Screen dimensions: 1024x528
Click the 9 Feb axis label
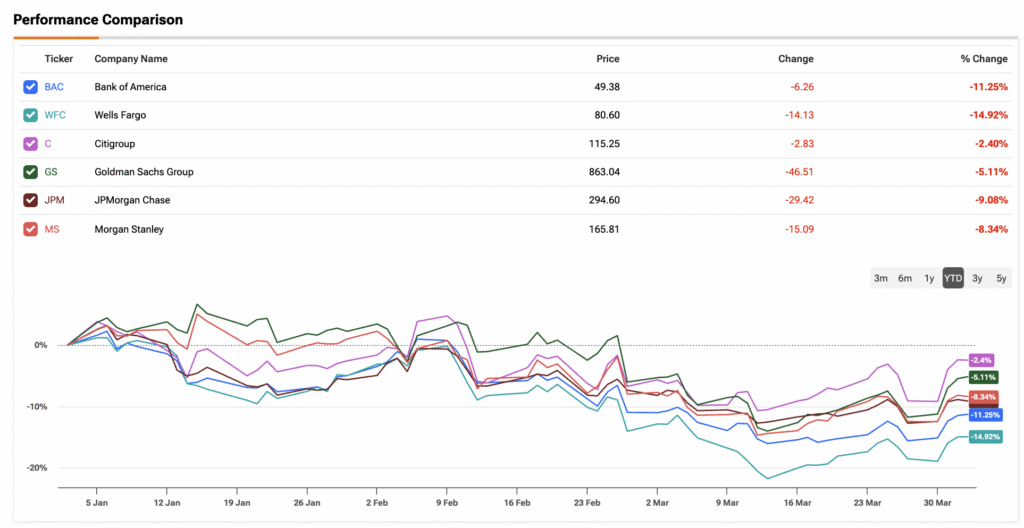pos(447,502)
